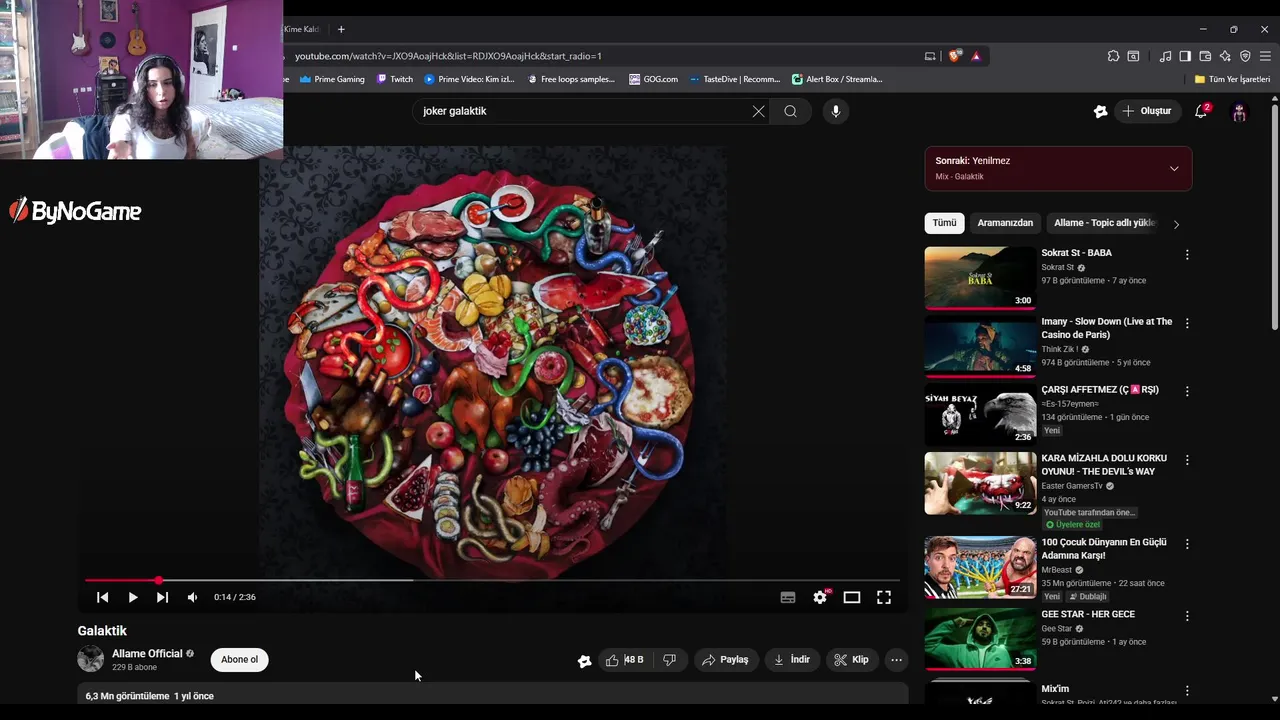Viewport: 1280px width, 720px height.
Task: Open the Prime Gaming bookmark
Action: (332, 79)
